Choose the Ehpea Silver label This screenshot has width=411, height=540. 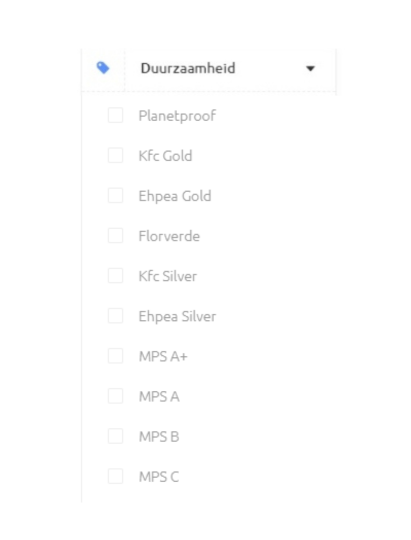tap(177, 317)
